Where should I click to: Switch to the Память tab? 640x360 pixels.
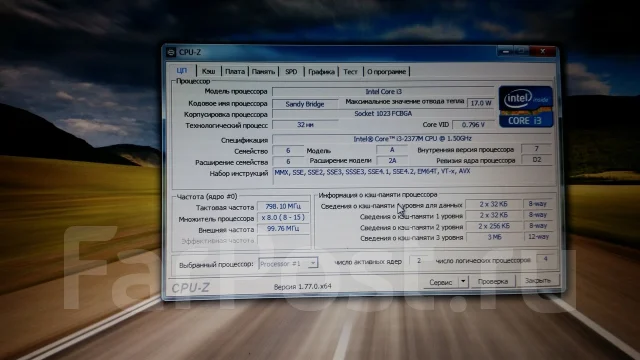click(x=263, y=71)
